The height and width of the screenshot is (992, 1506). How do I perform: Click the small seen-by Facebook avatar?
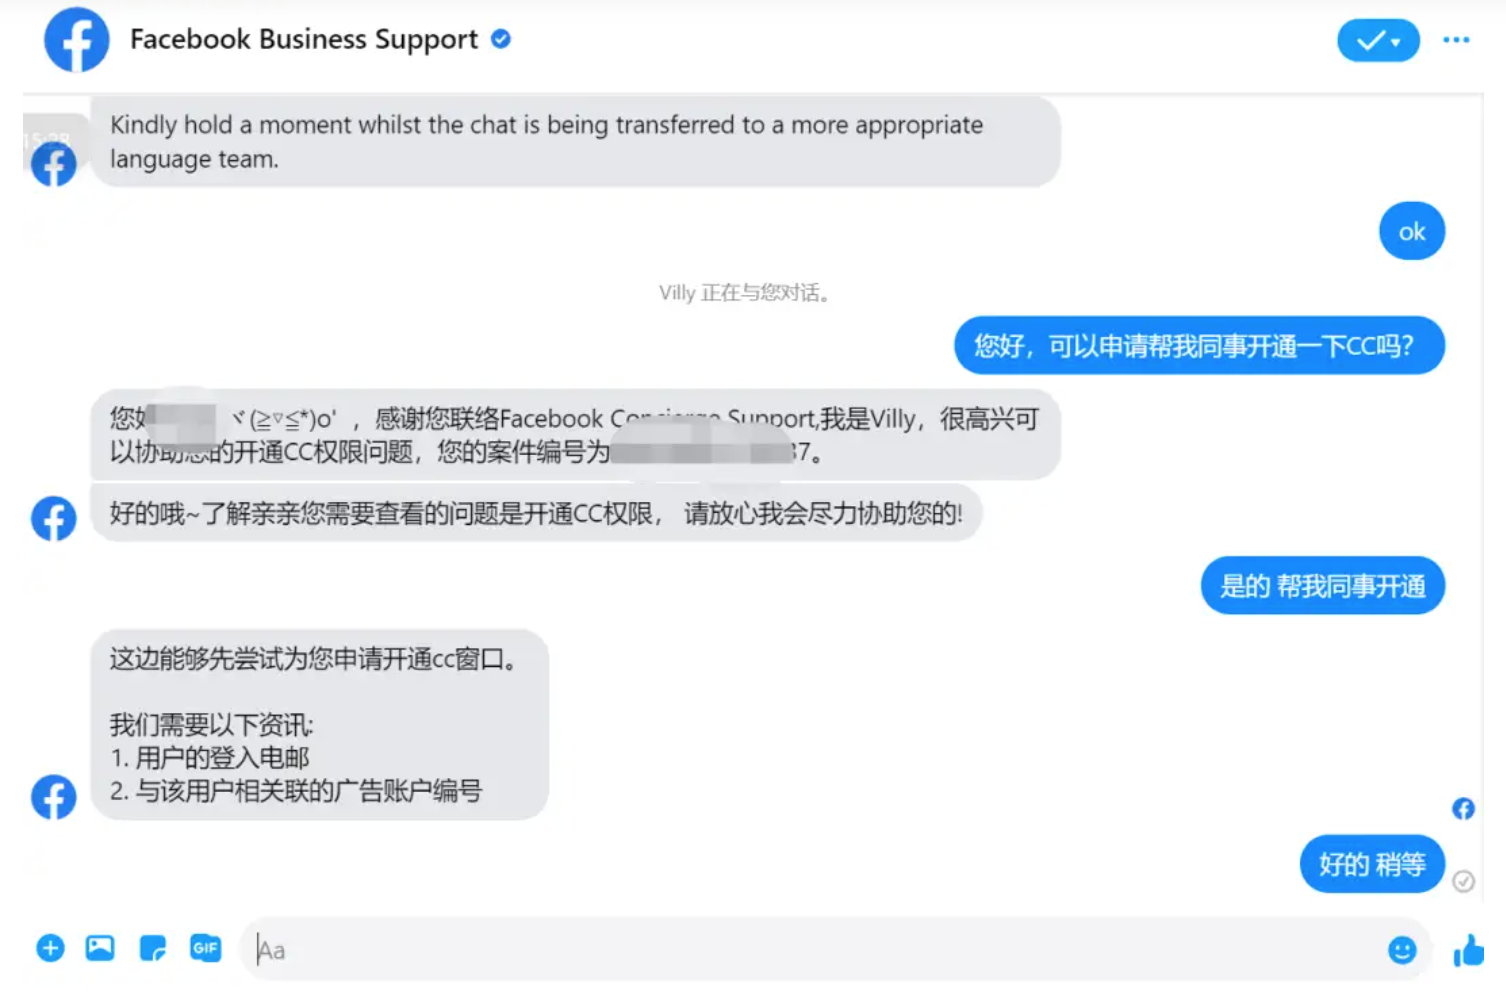(1463, 808)
